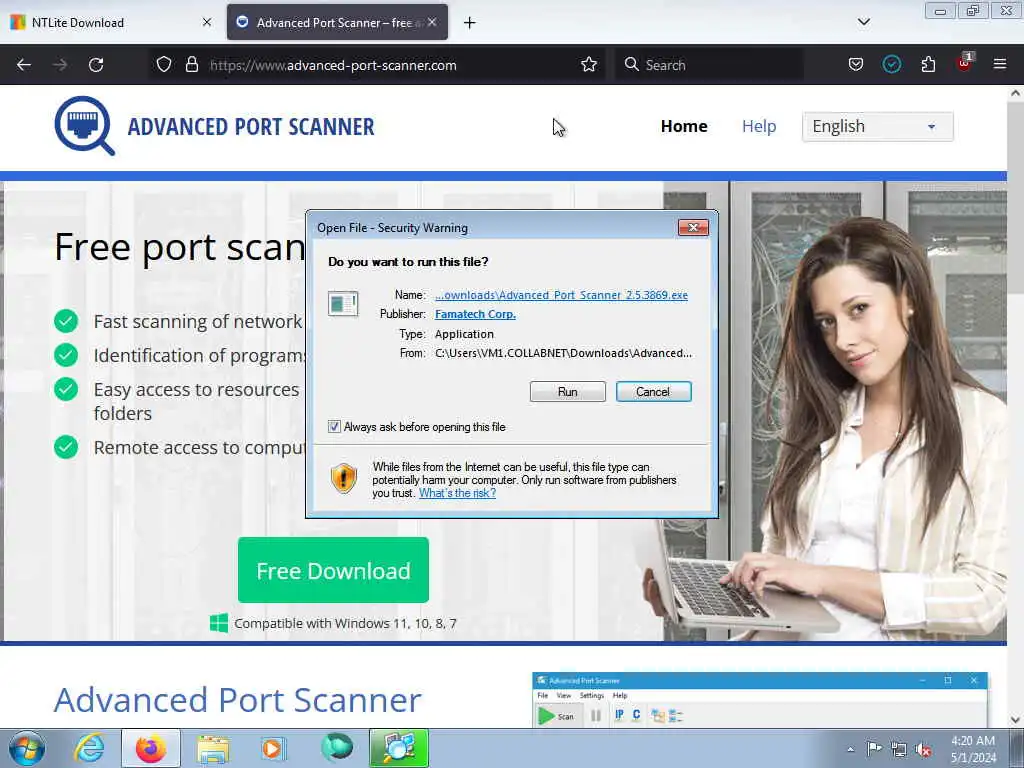Click the green network magnifier taskbar icon
The width and height of the screenshot is (1024, 768).
point(399,748)
